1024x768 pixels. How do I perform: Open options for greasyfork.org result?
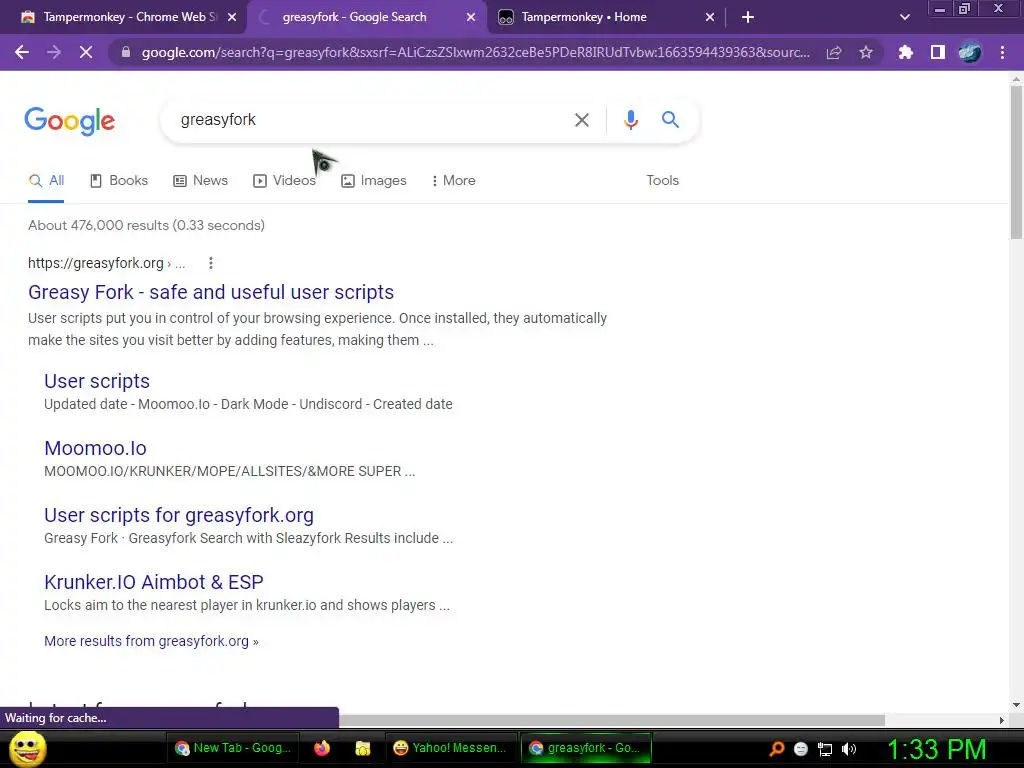210,263
